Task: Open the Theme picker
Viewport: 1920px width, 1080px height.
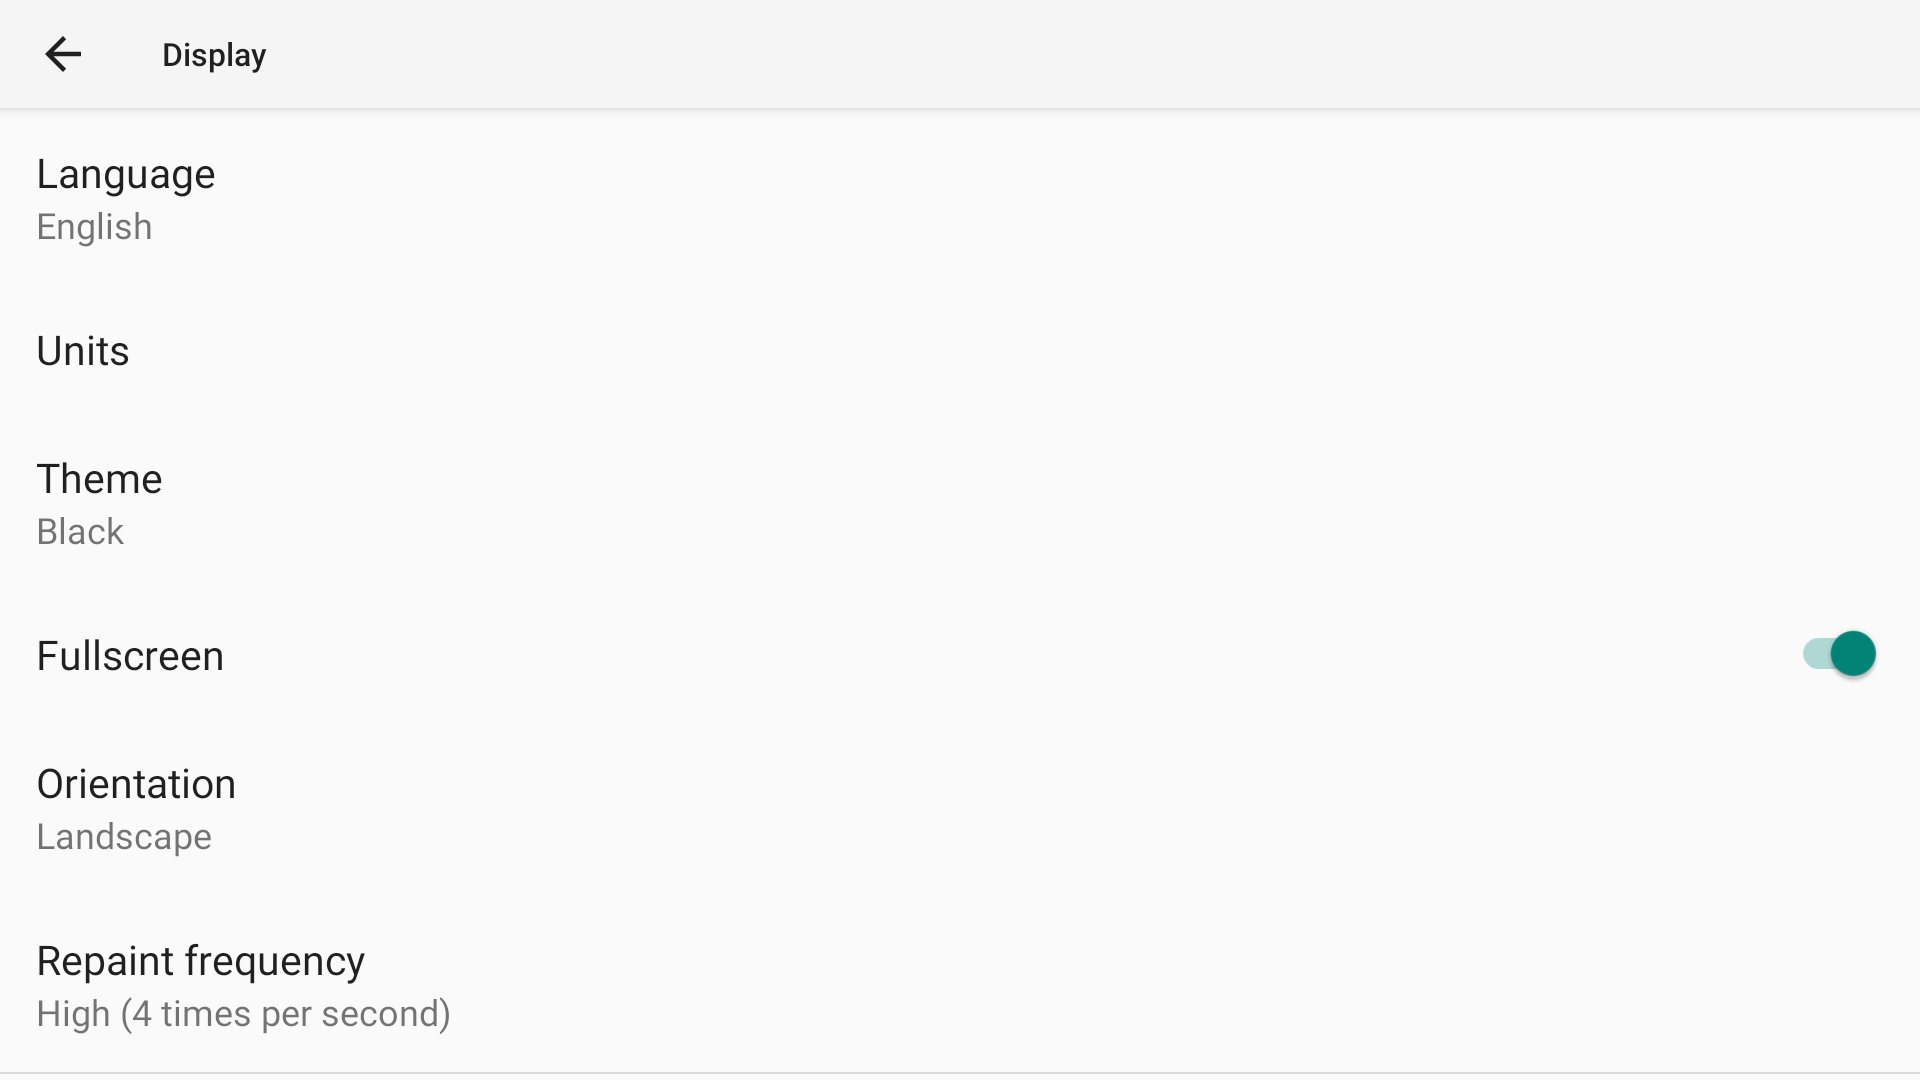Action: click(x=960, y=504)
